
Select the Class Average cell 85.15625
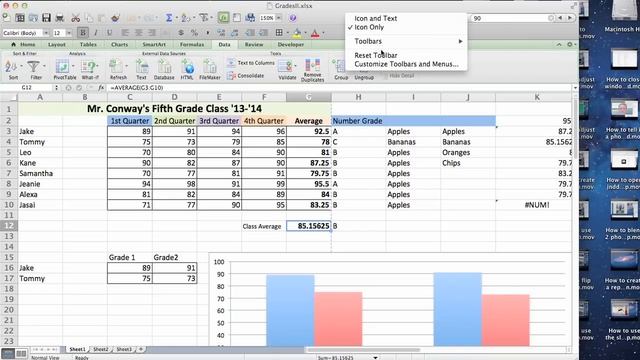pyautogui.click(x=309, y=226)
